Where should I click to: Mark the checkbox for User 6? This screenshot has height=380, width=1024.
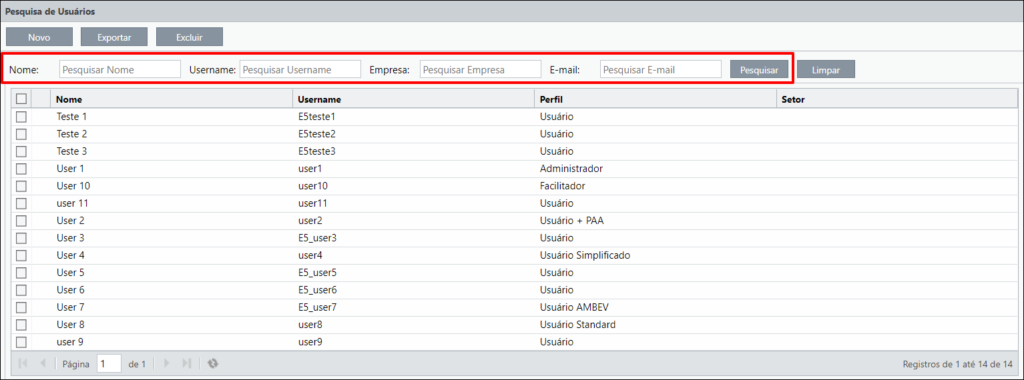[x=22, y=290]
